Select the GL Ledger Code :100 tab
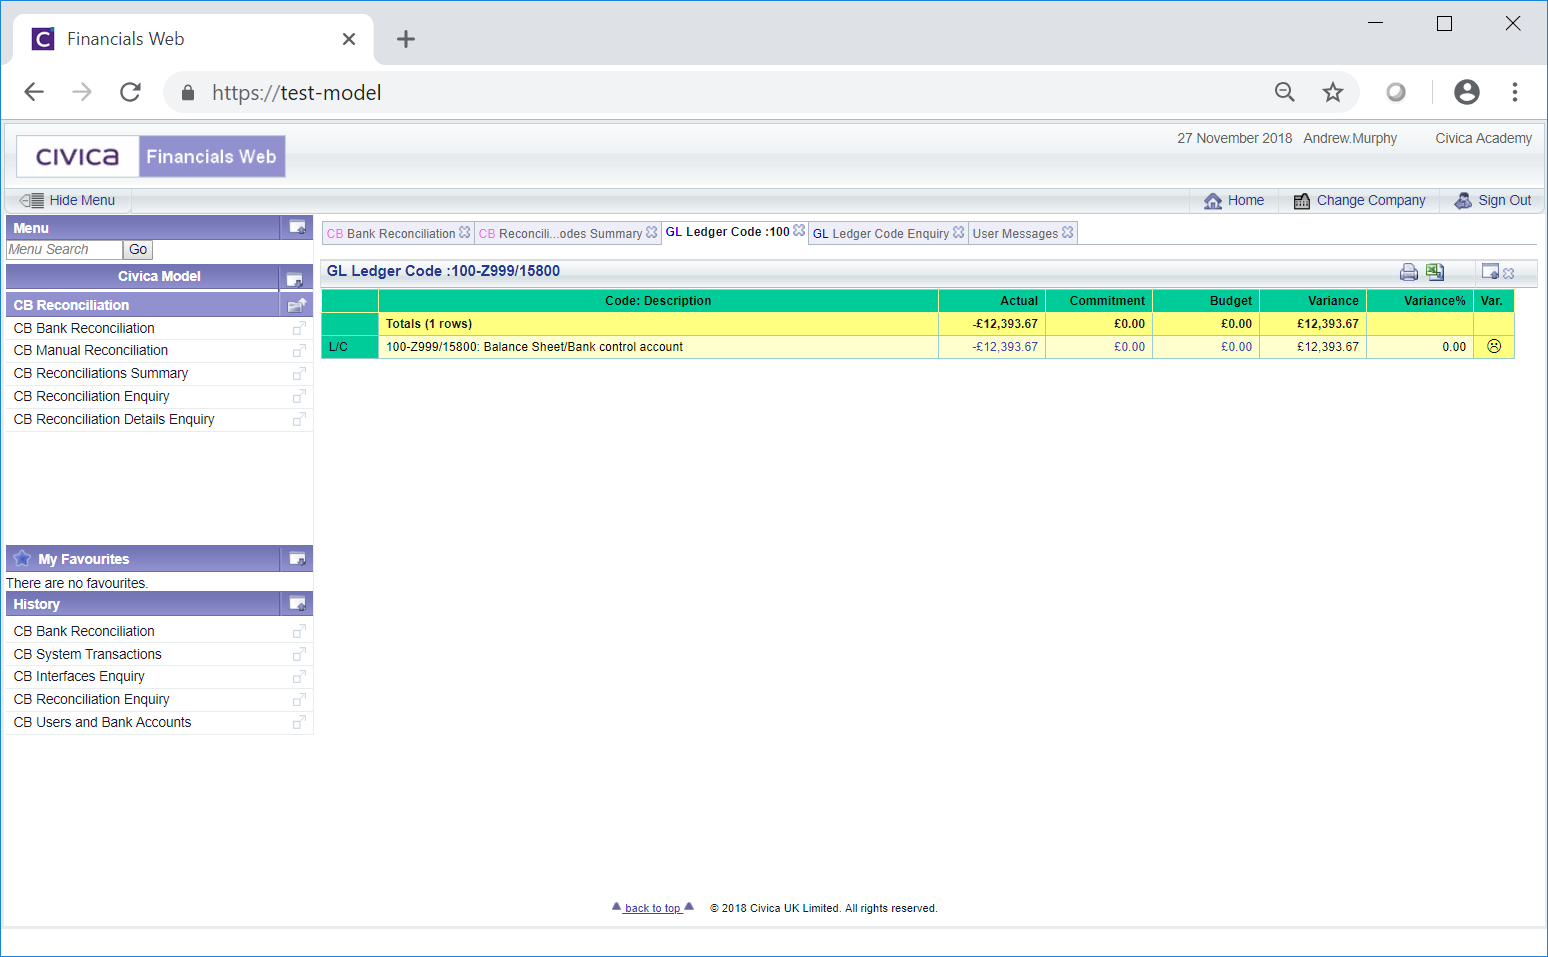 727,232
